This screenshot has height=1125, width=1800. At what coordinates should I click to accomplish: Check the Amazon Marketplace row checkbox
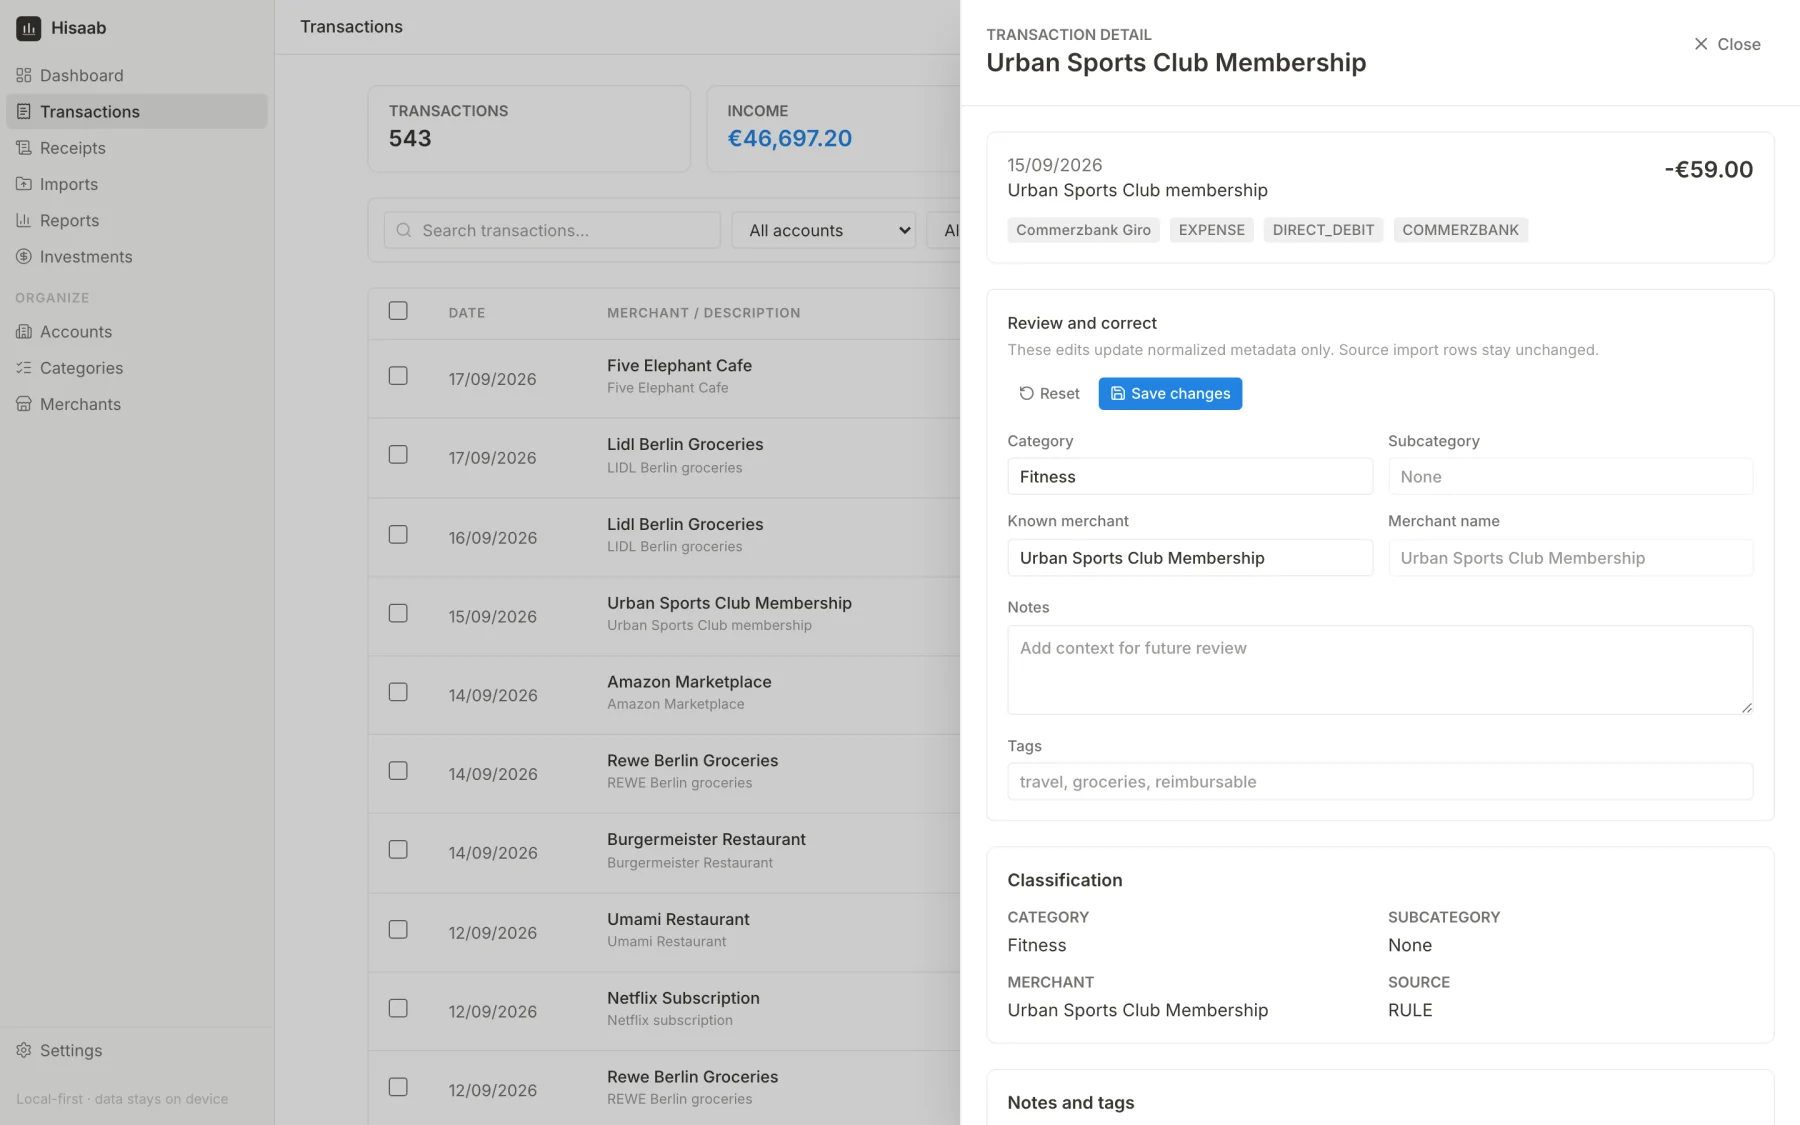[398, 692]
